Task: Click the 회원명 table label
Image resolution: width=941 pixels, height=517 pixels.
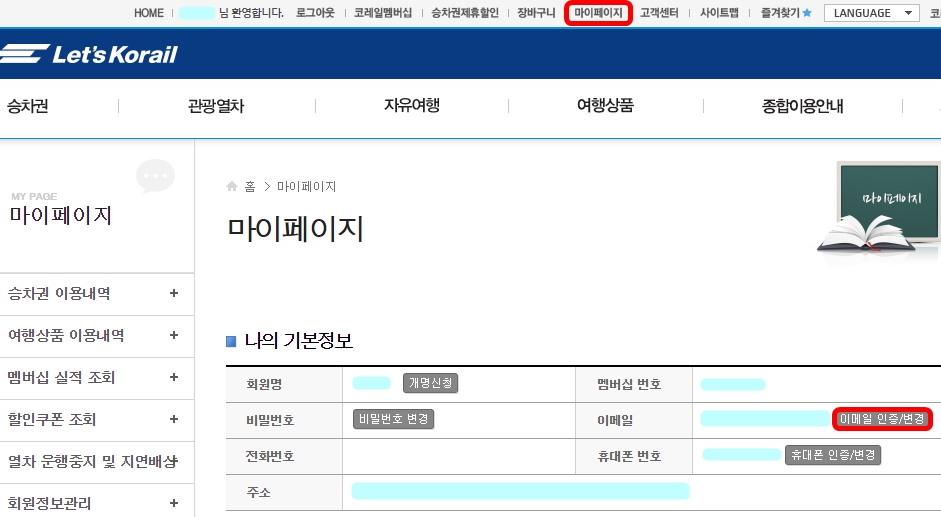Action: (x=263, y=384)
